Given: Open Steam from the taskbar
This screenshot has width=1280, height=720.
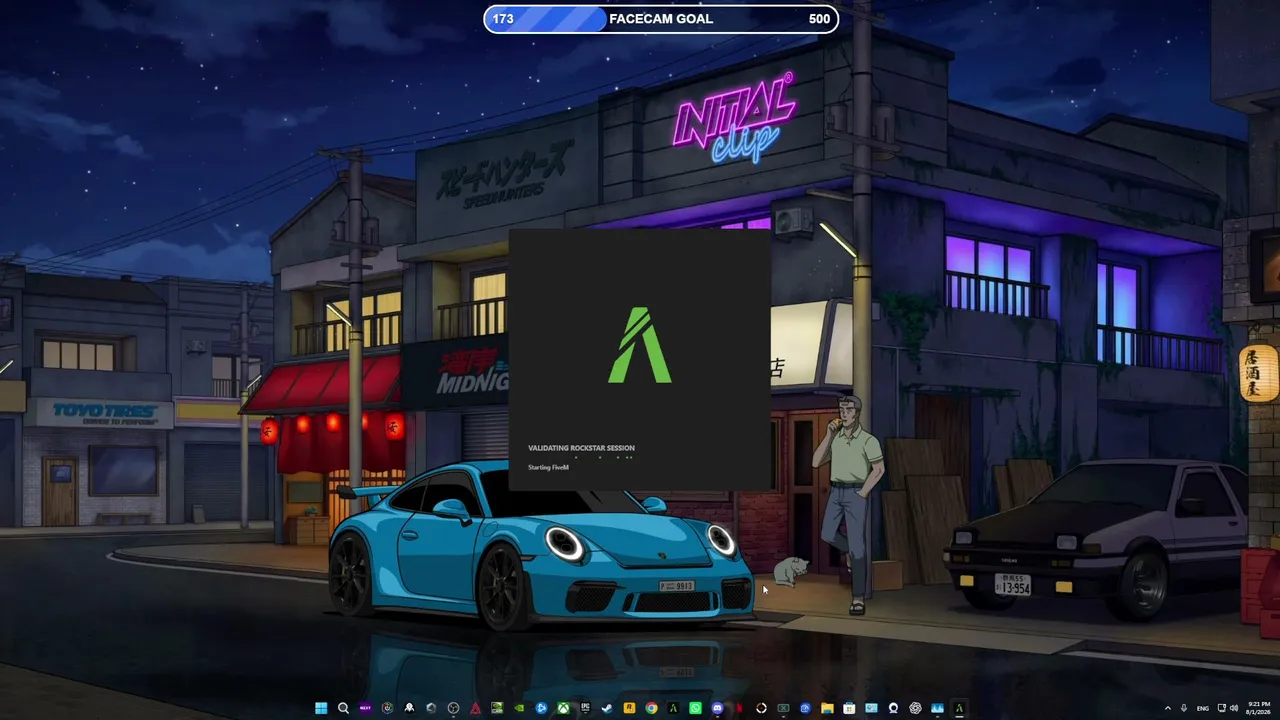Looking at the screenshot, I should click(x=607, y=708).
